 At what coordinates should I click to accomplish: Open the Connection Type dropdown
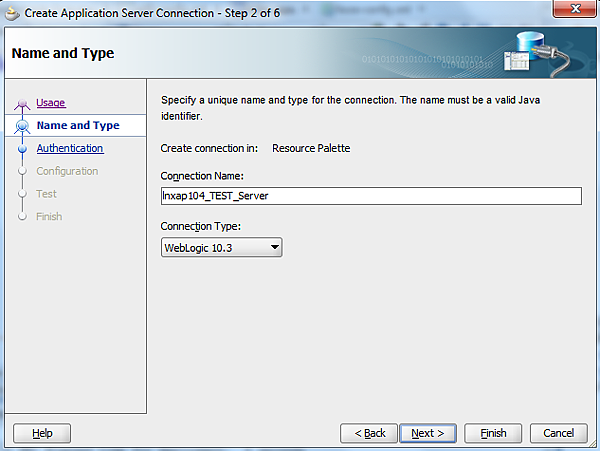[x=221, y=247]
